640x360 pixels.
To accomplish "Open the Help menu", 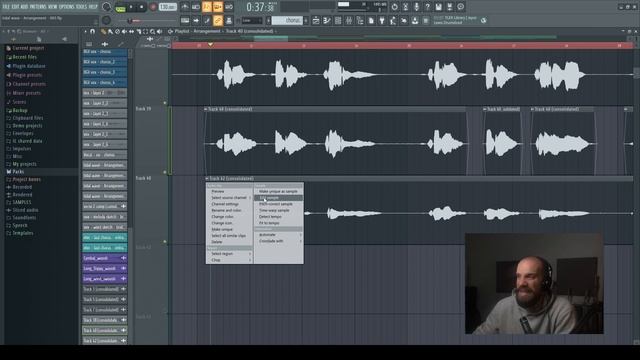I will click(93, 7).
